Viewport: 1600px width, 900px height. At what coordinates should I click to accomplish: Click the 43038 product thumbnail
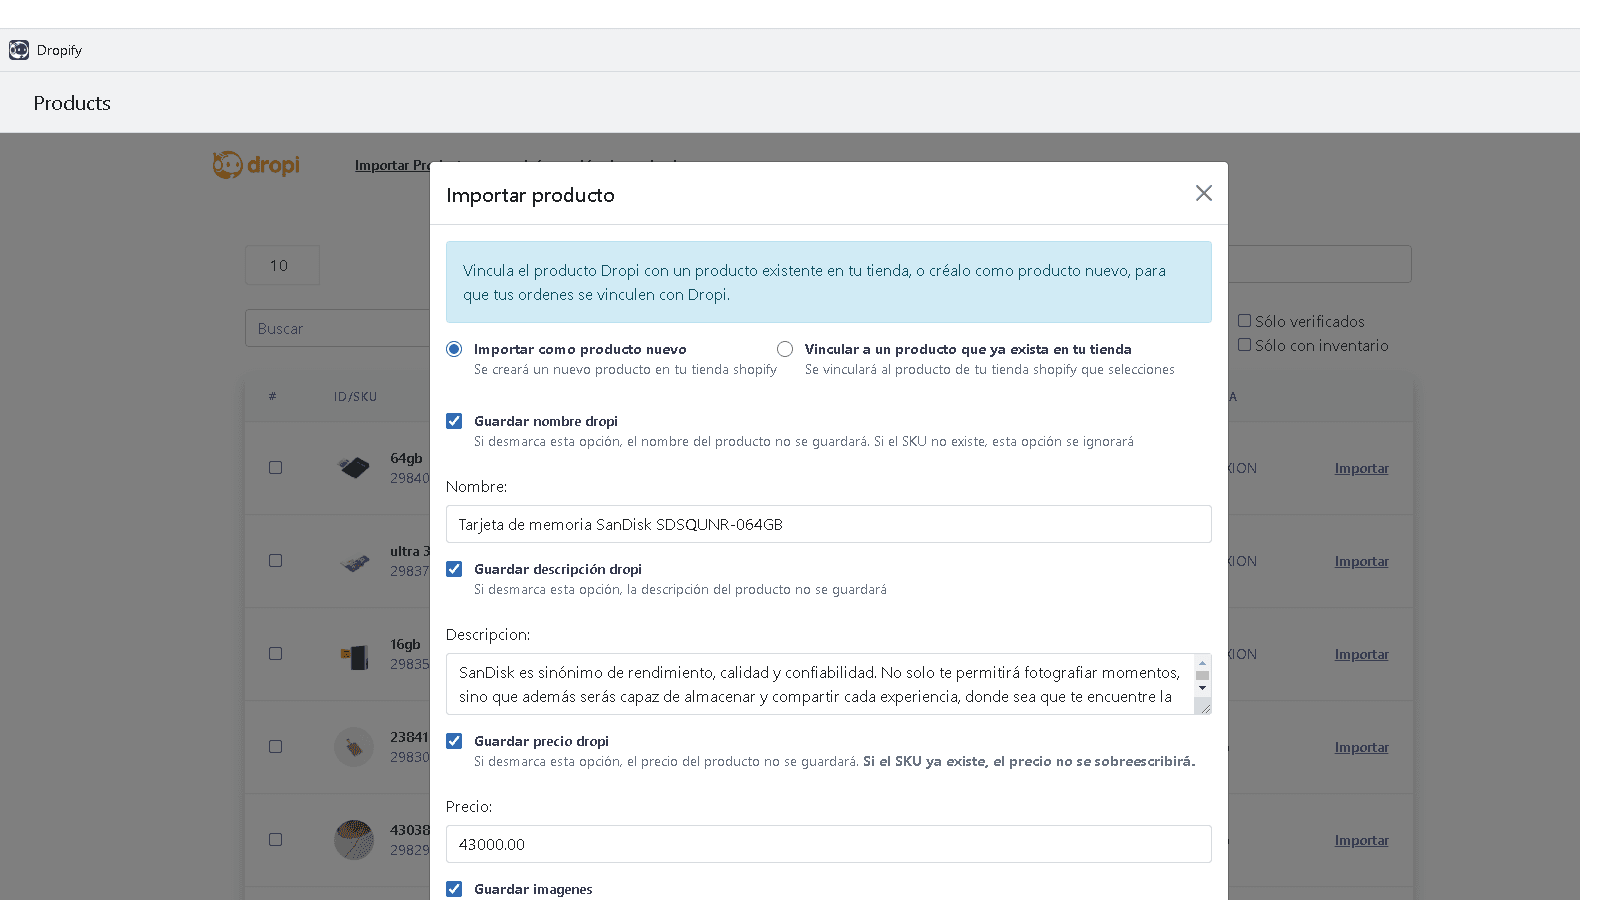point(354,840)
